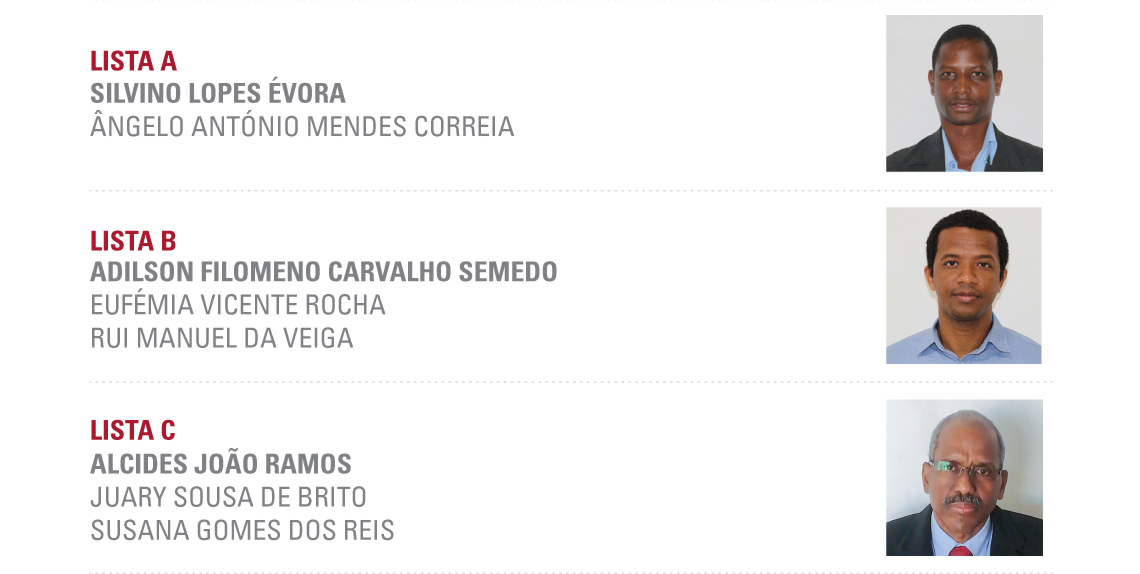Click the name Juary Sousa de Brito
Image resolution: width=1140 pixels, height=574 pixels.
(x=228, y=497)
